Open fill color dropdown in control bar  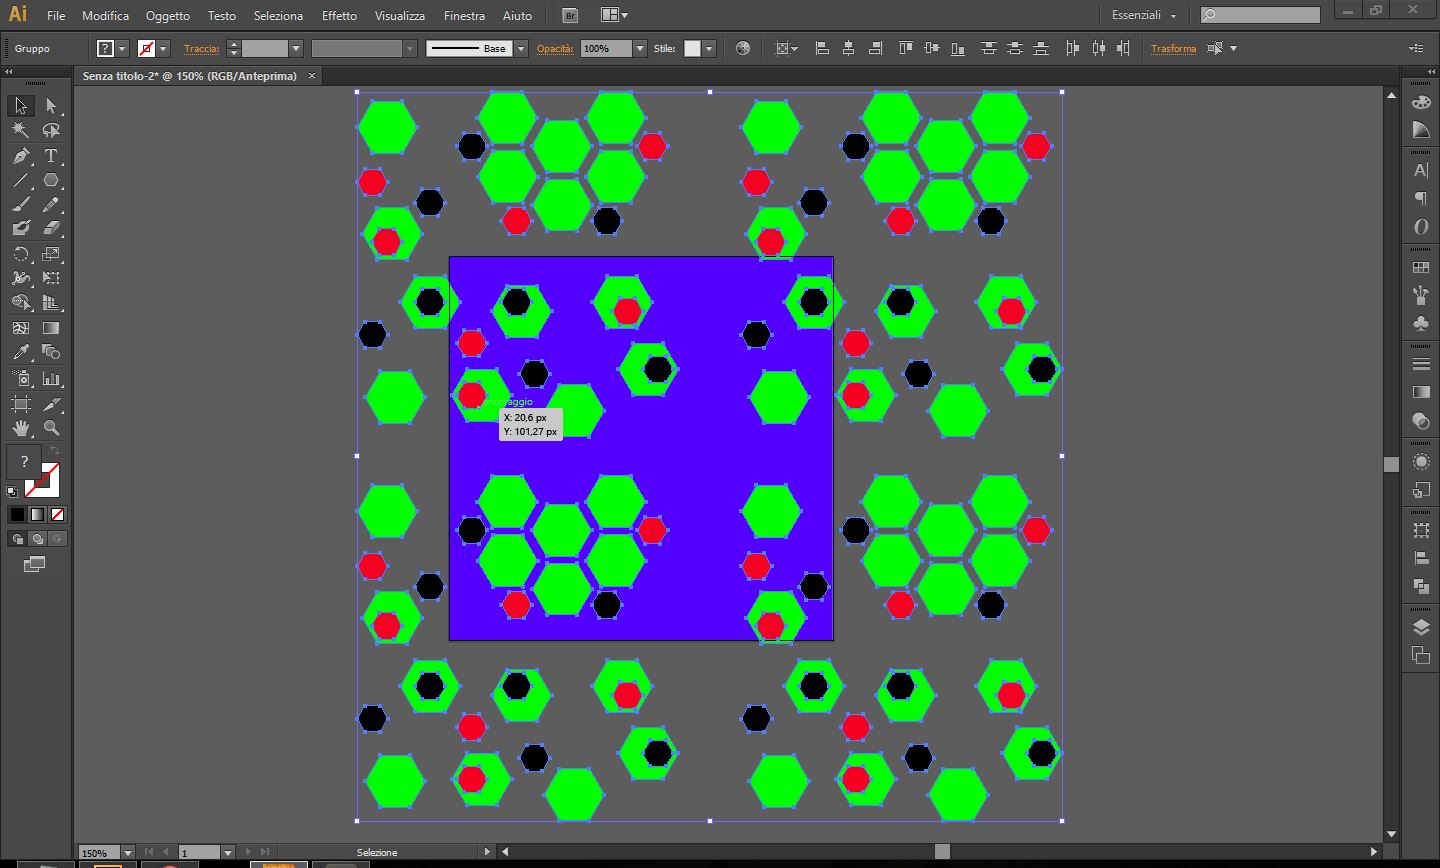coord(122,48)
